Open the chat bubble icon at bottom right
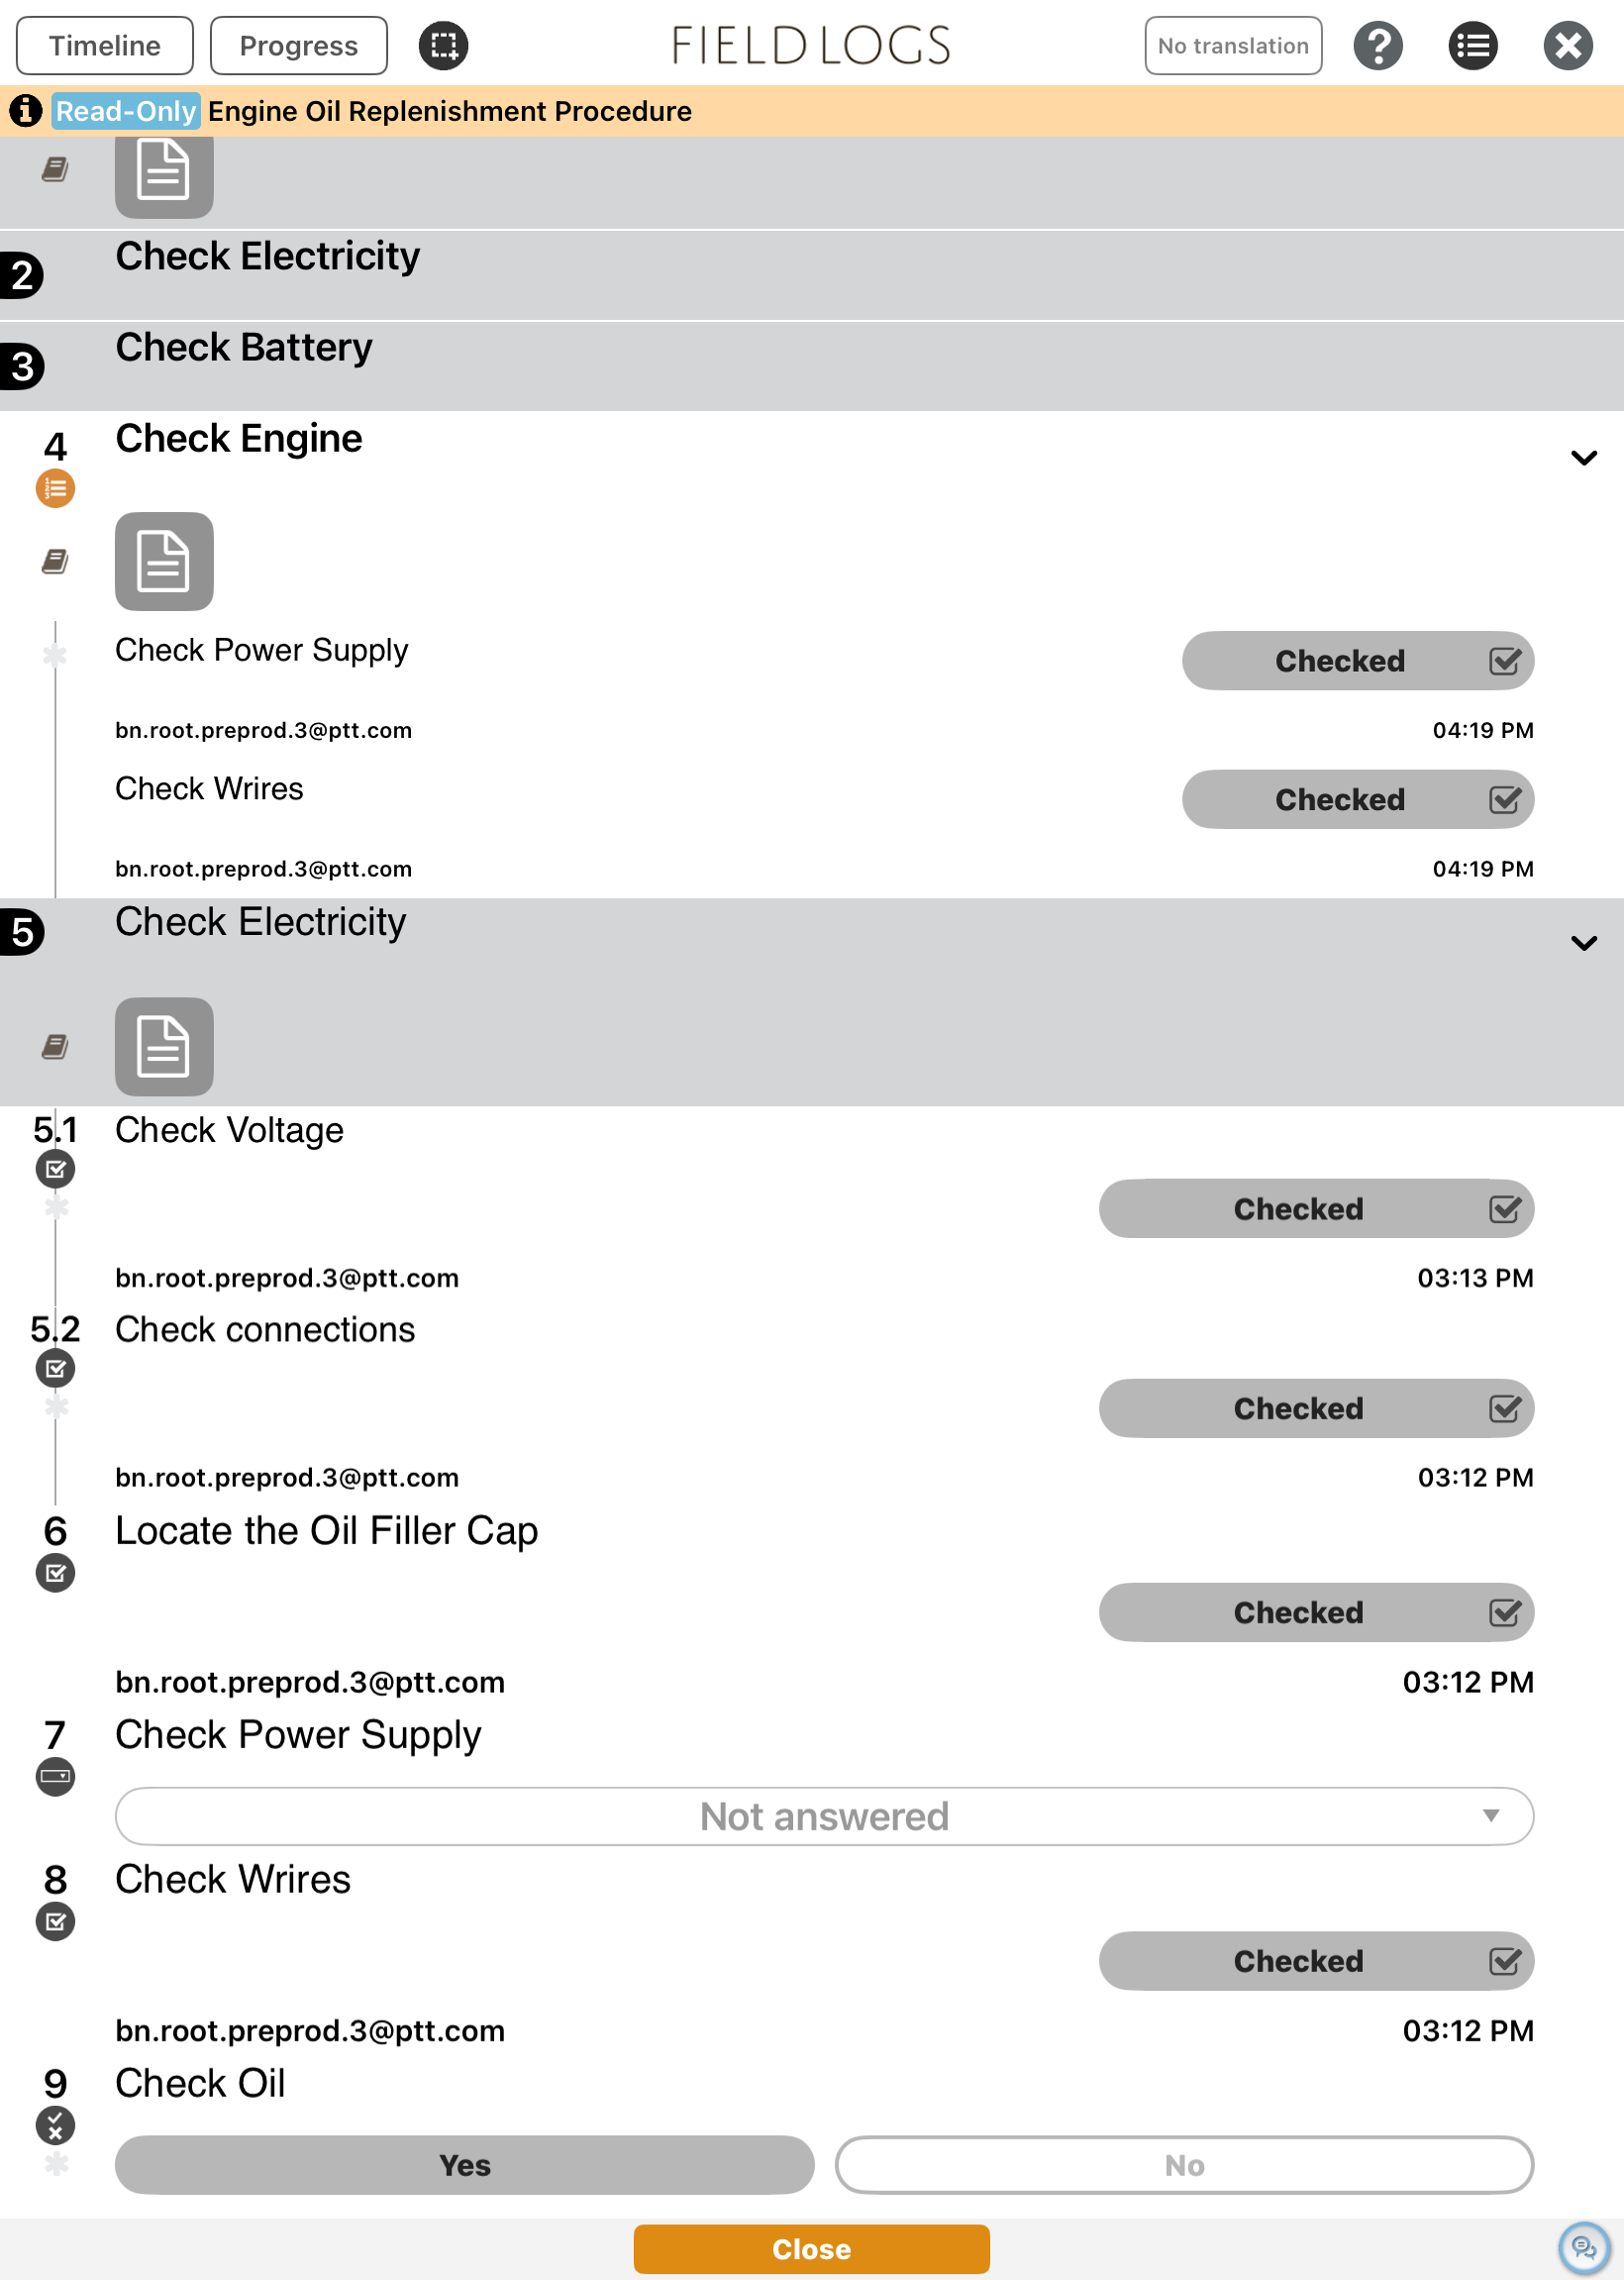 1583,2248
